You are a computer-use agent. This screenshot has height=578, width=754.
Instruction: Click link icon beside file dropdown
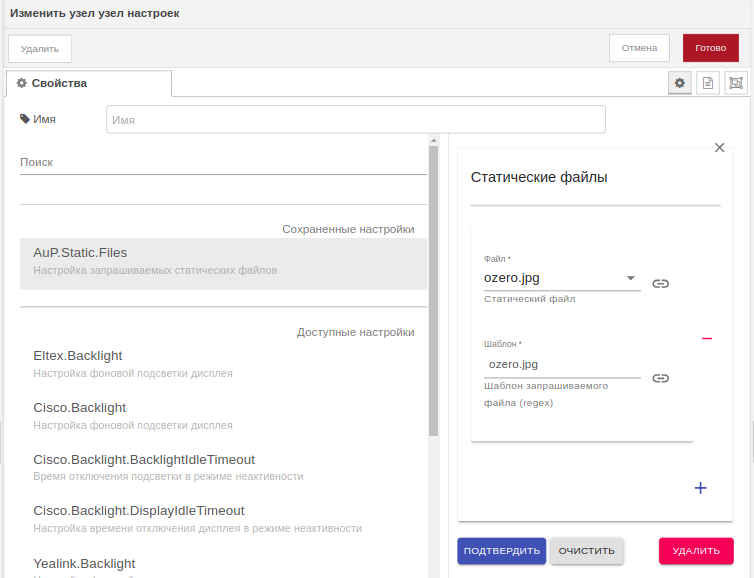[660, 284]
